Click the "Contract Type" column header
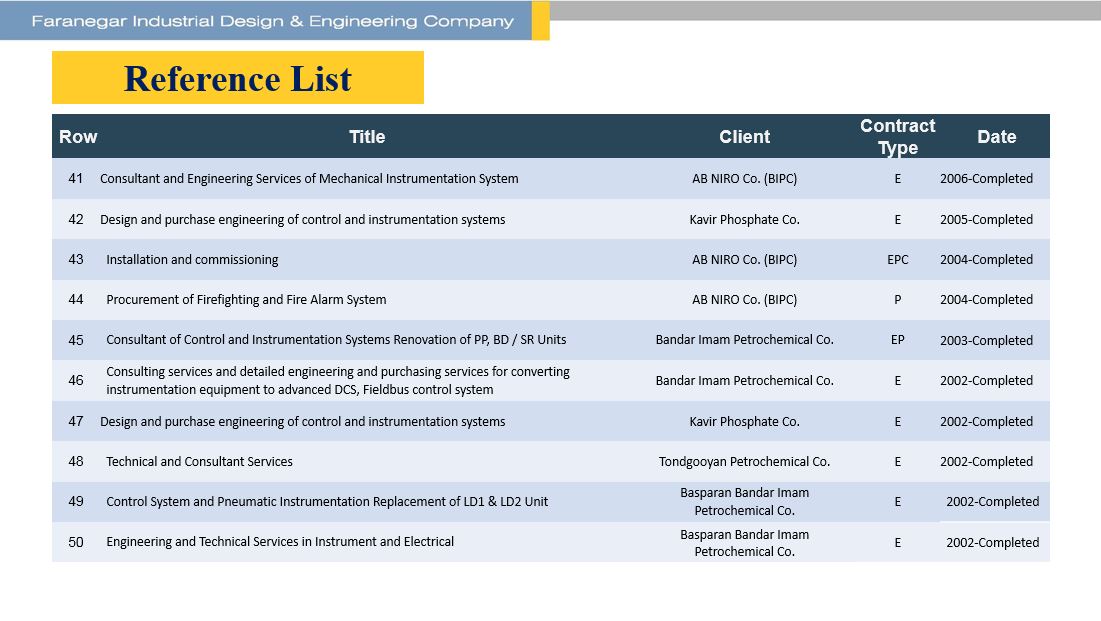1101x621 pixels. (897, 137)
